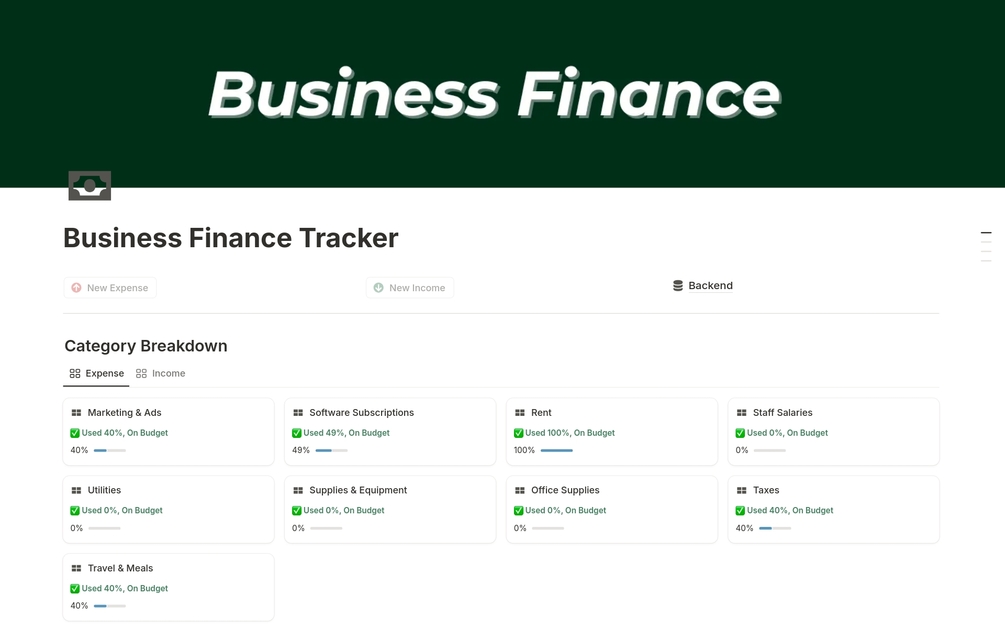The height and width of the screenshot is (628, 1005).
Task: Click the Software Subscriptions card icon
Action: [298, 413]
